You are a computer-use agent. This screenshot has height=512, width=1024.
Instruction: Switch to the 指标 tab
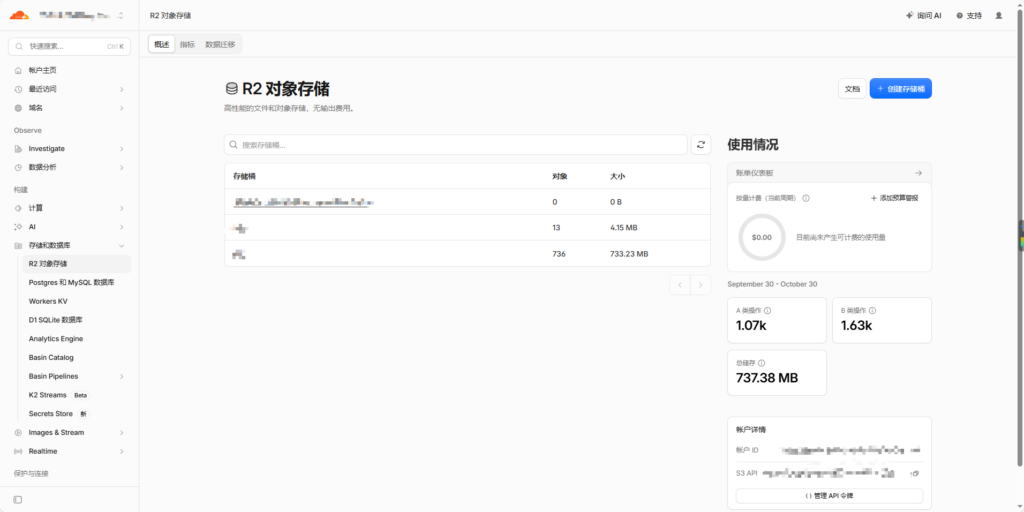tap(187, 44)
